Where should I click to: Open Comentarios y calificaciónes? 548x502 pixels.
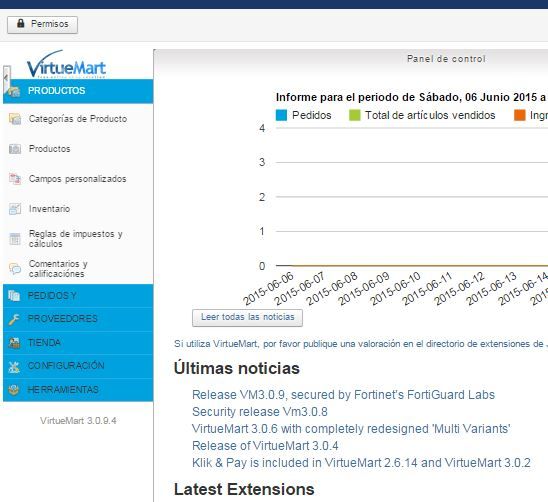[58, 268]
